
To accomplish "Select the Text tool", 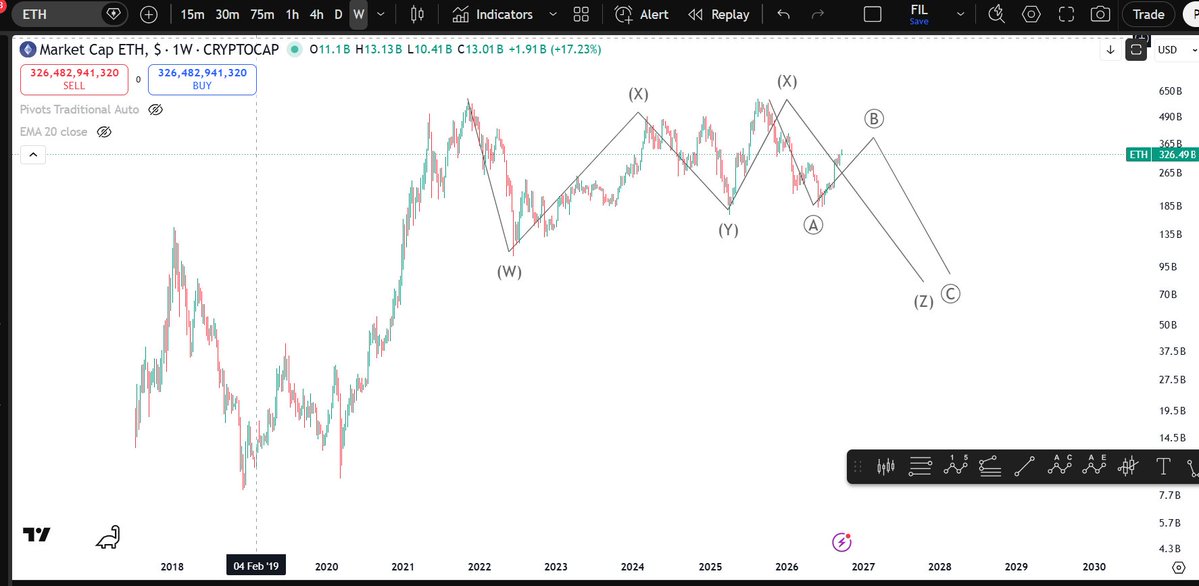I will (1163, 466).
